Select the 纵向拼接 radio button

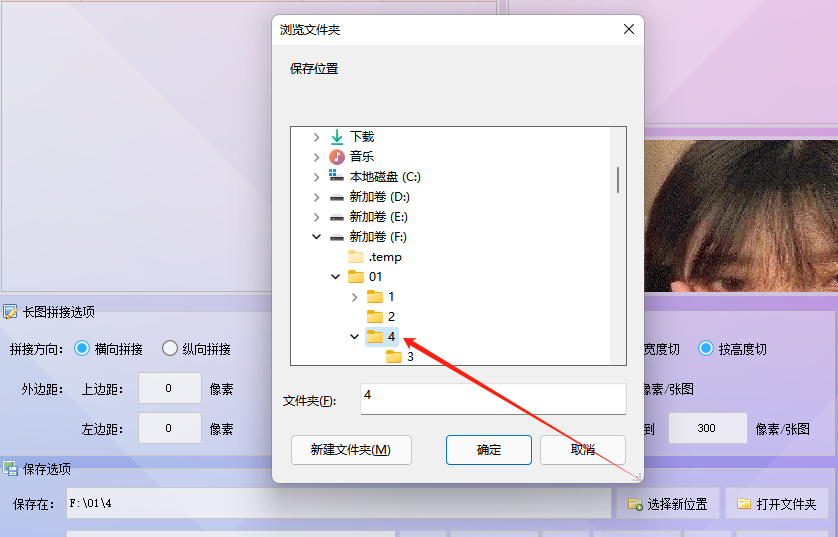coord(169,348)
